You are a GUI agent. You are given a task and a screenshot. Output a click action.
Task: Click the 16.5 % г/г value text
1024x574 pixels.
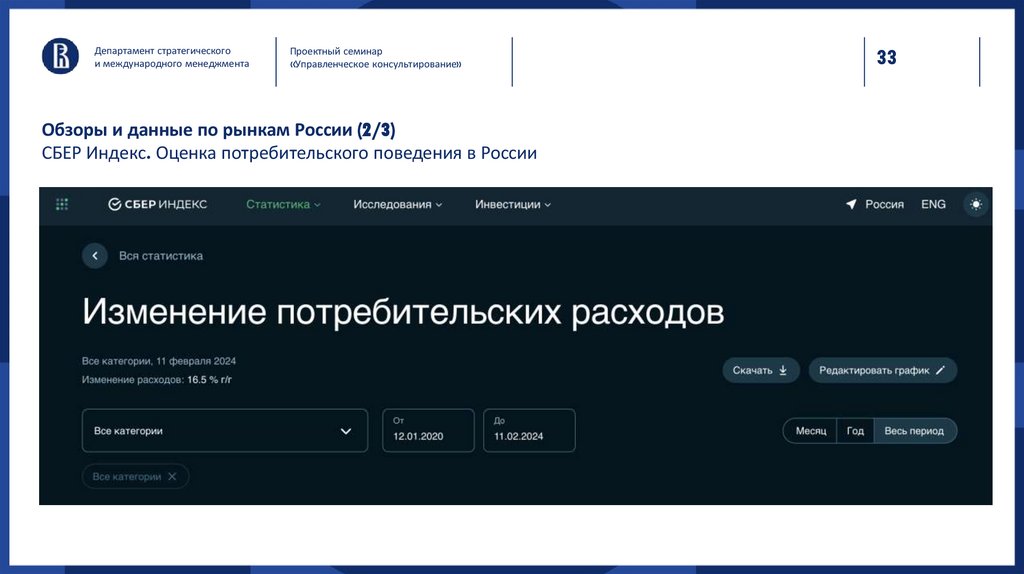pyautogui.click(x=210, y=379)
